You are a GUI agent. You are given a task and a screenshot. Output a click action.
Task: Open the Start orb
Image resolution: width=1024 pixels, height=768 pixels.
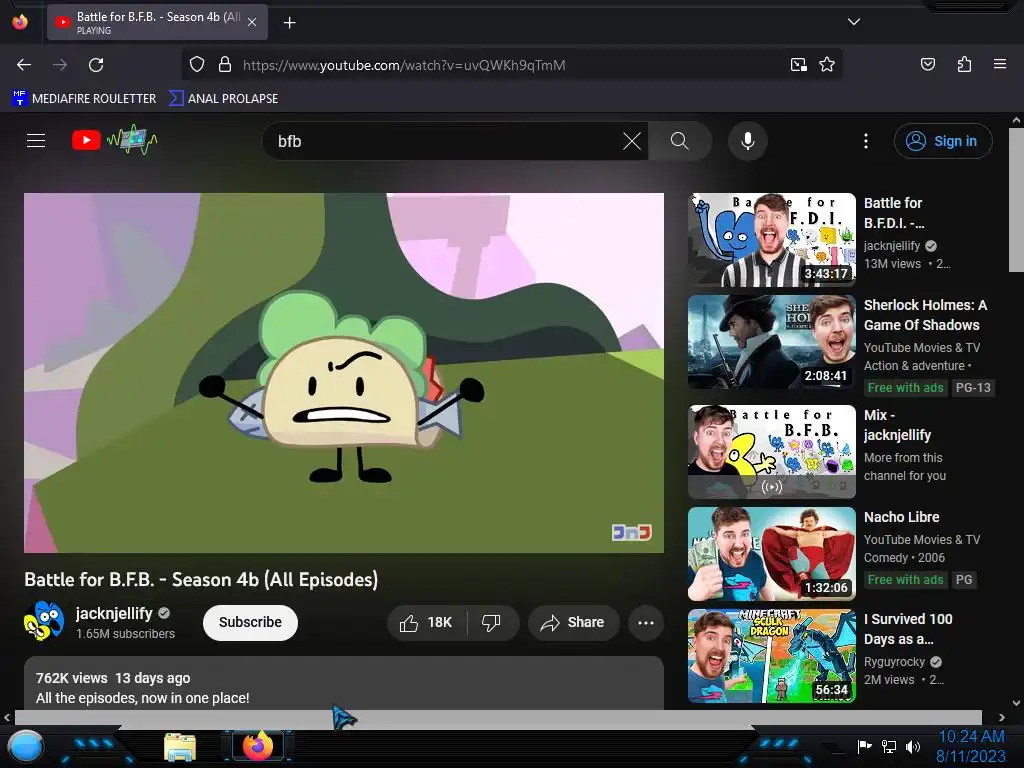click(x=25, y=747)
